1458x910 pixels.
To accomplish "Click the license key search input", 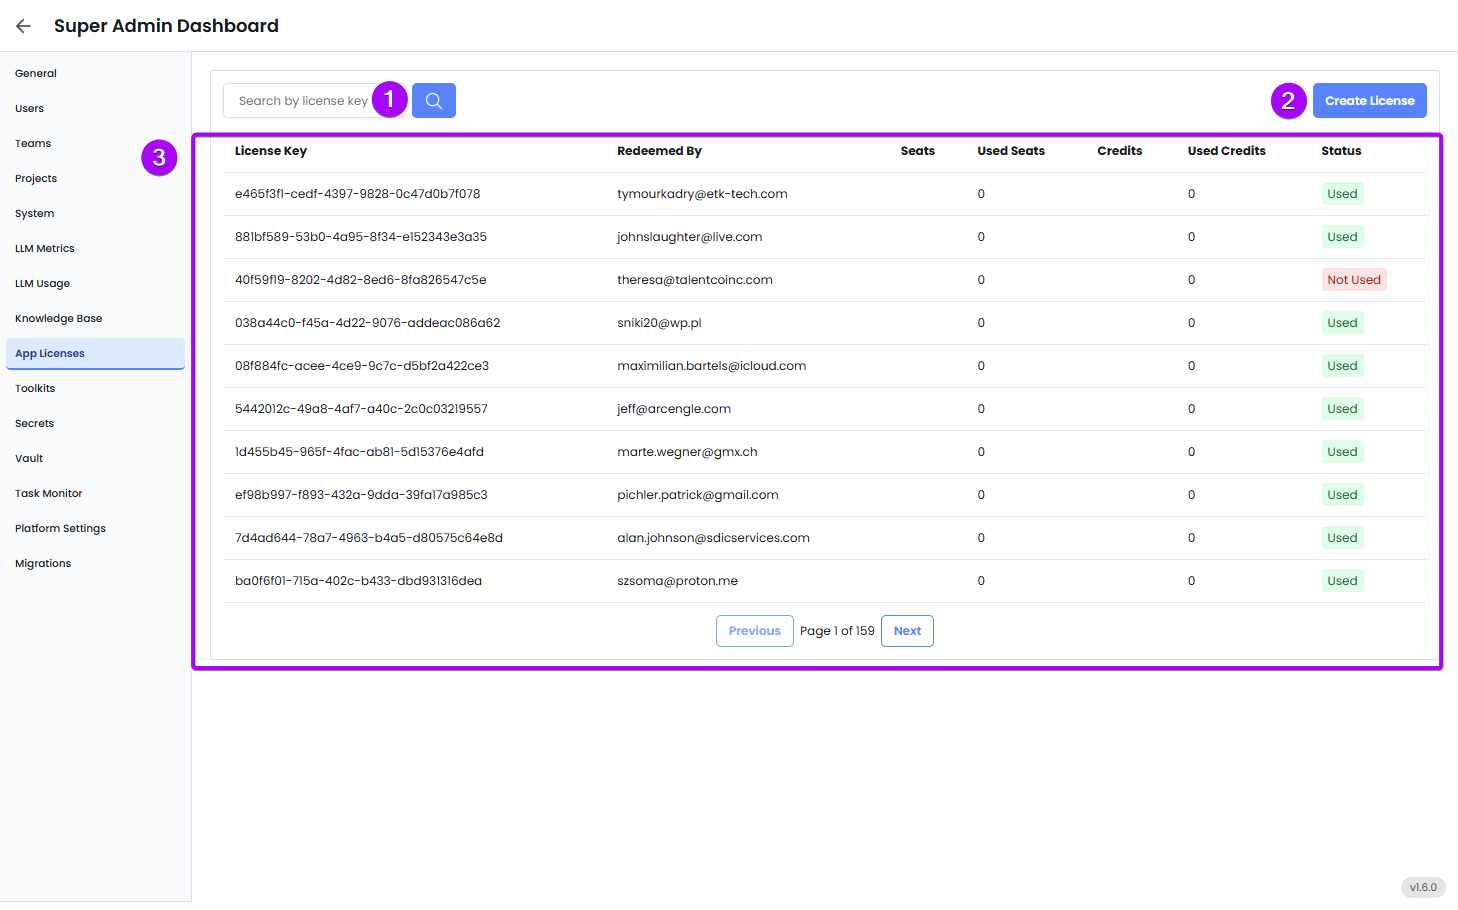I will point(300,100).
